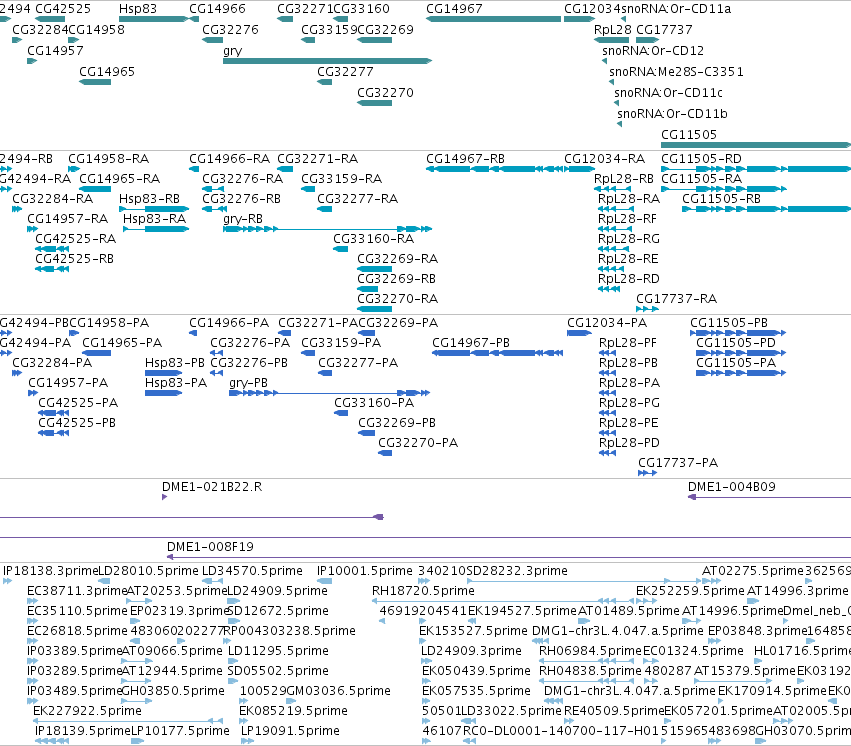The height and width of the screenshot is (746, 851).
Task: Select the CG11505-PD protein label
Action: coord(736,343)
